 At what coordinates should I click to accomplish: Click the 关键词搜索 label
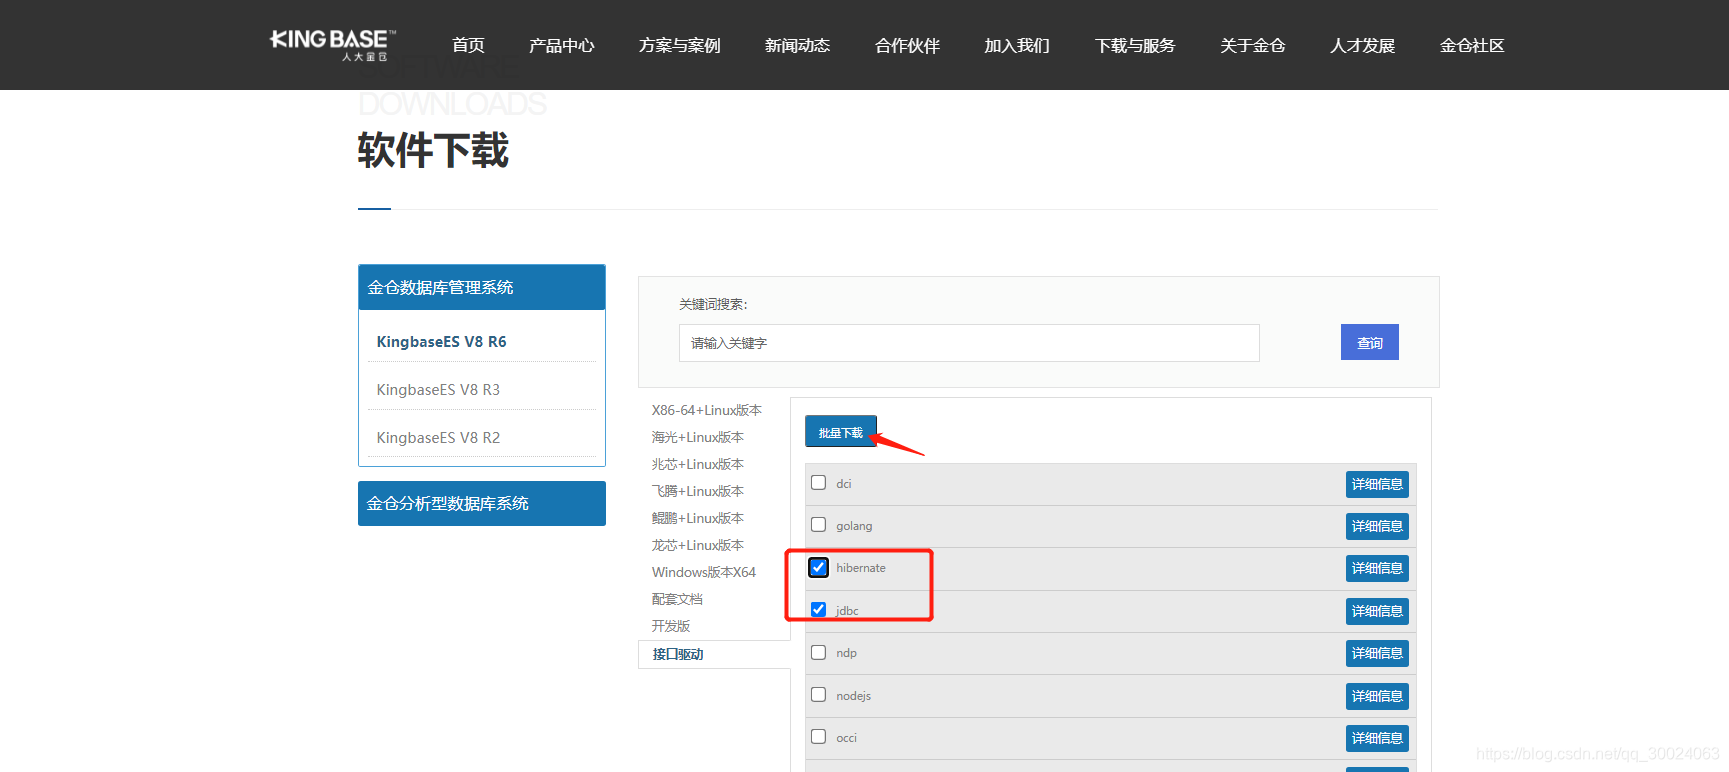tap(713, 304)
